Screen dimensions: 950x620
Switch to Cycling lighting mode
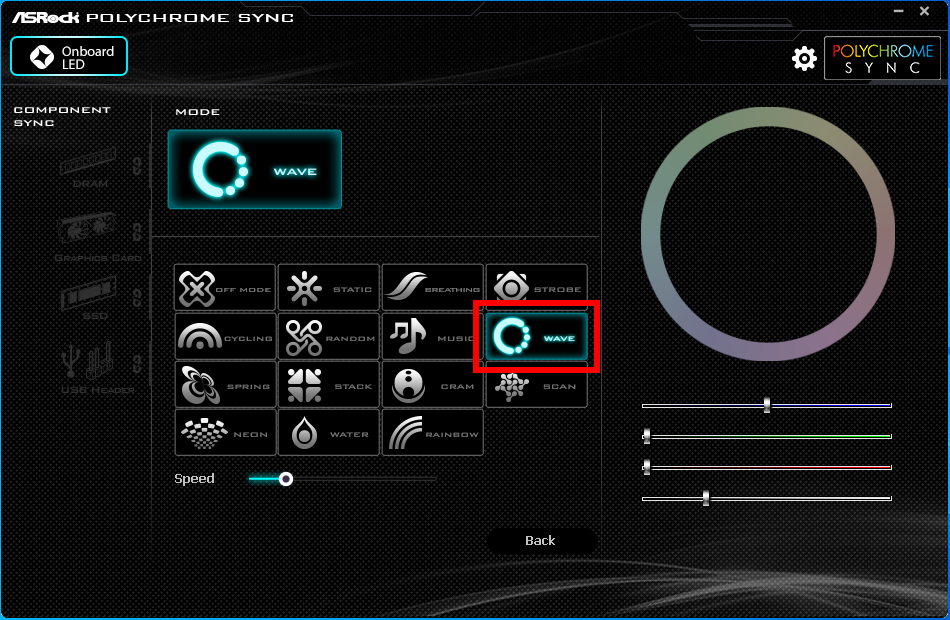coord(225,336)
